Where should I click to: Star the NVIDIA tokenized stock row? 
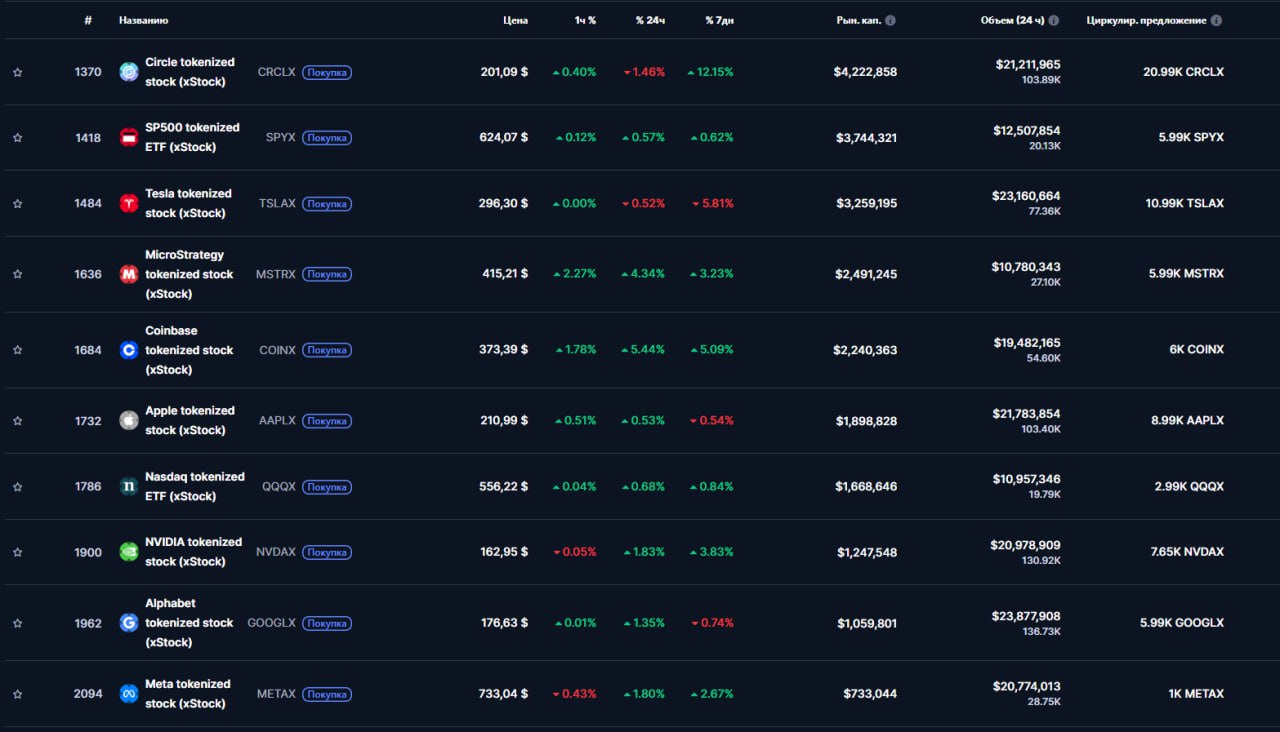click(x=17, y=552)
